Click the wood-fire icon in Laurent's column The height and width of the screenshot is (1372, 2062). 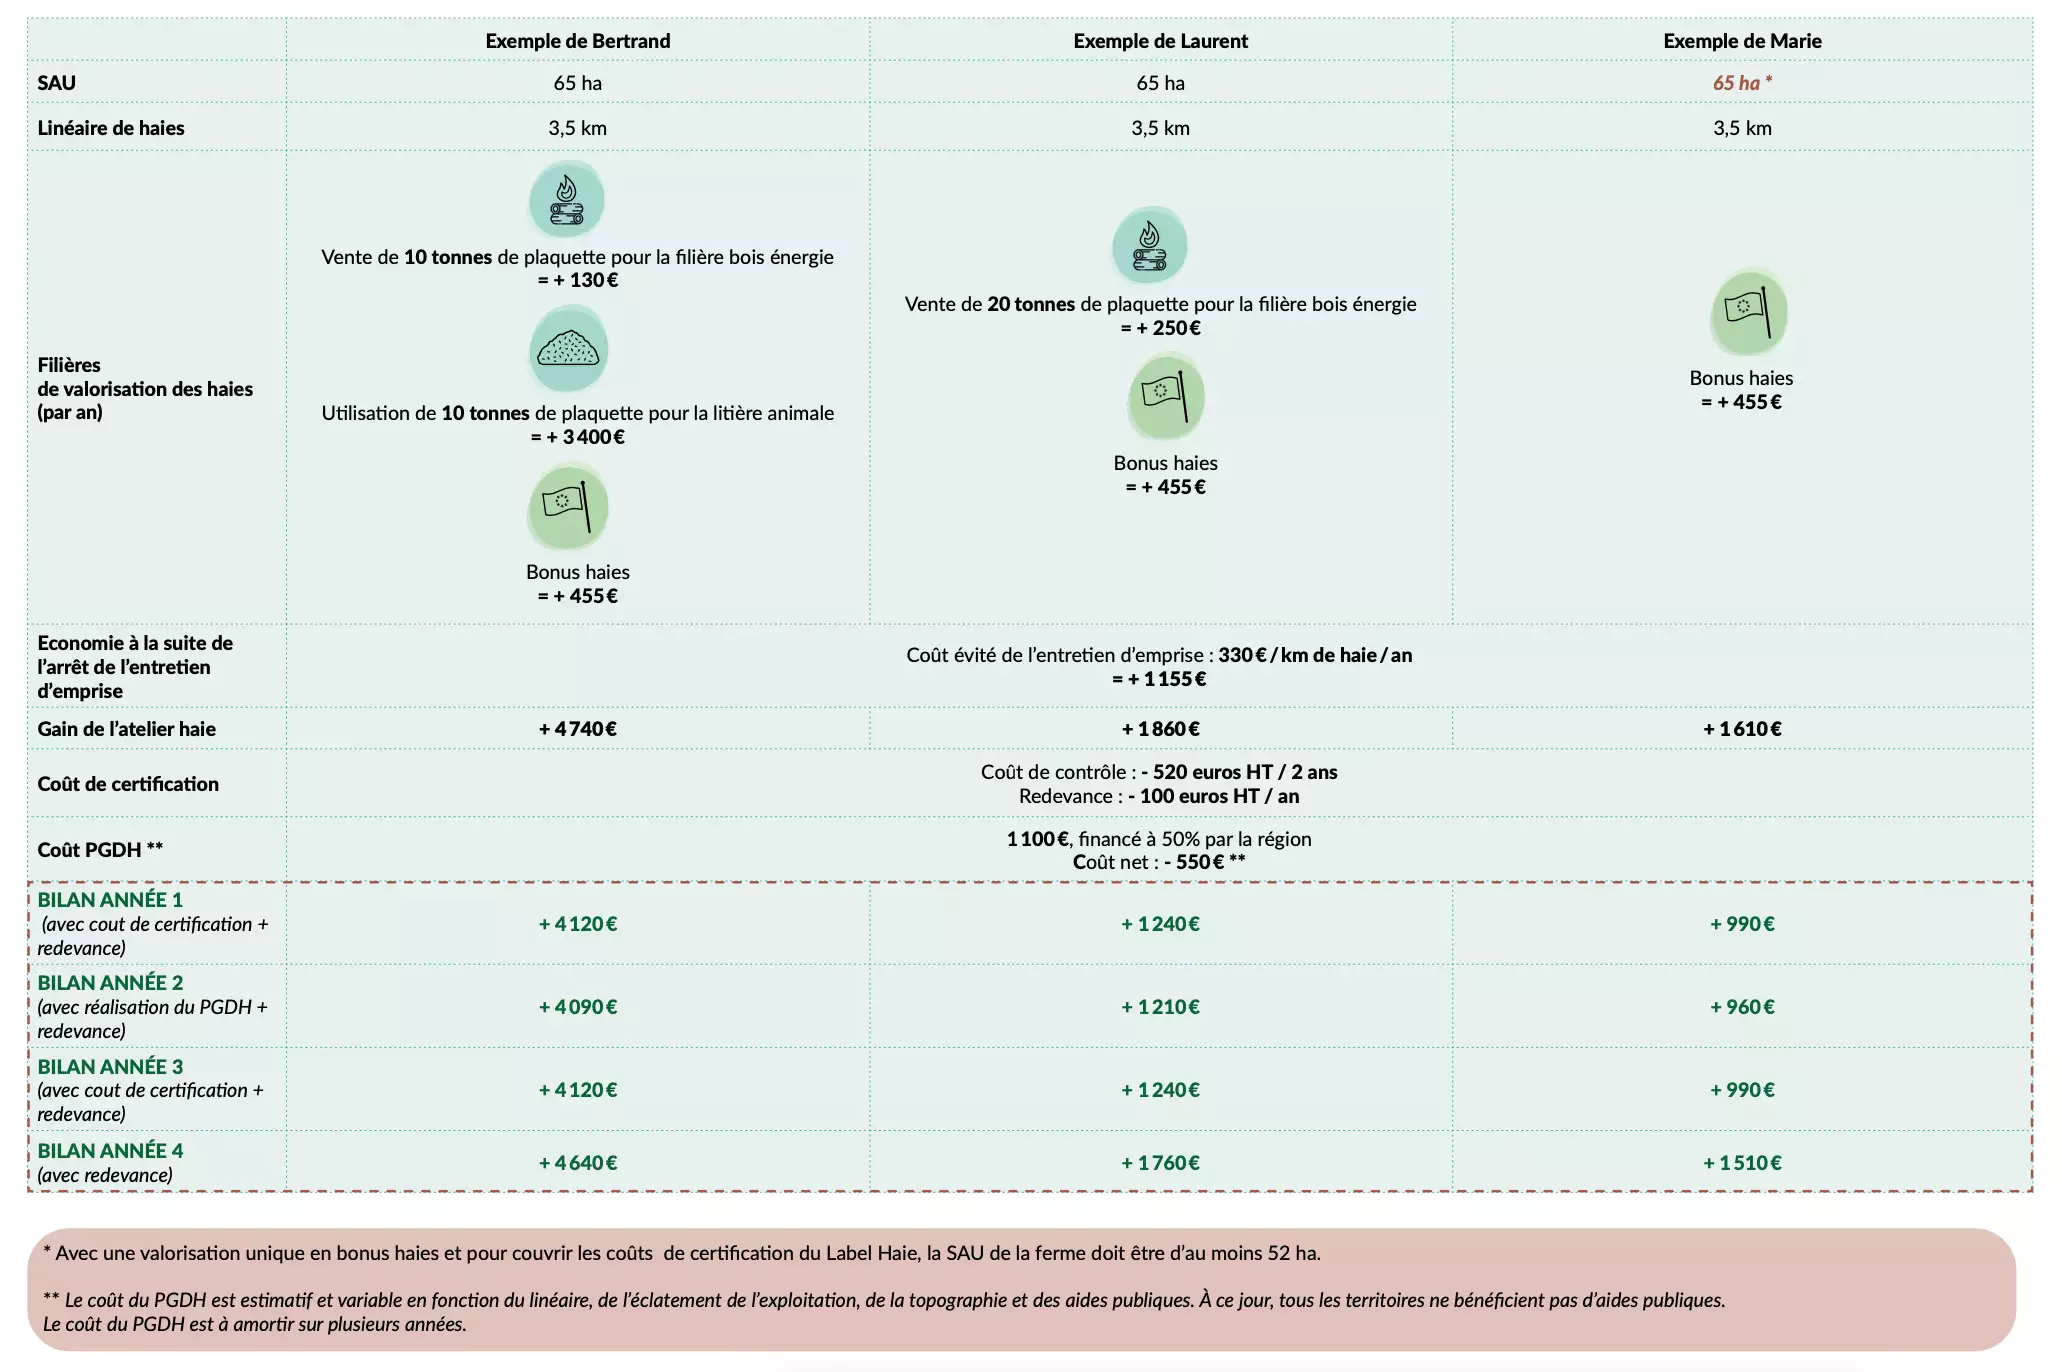coord(1150,247)
